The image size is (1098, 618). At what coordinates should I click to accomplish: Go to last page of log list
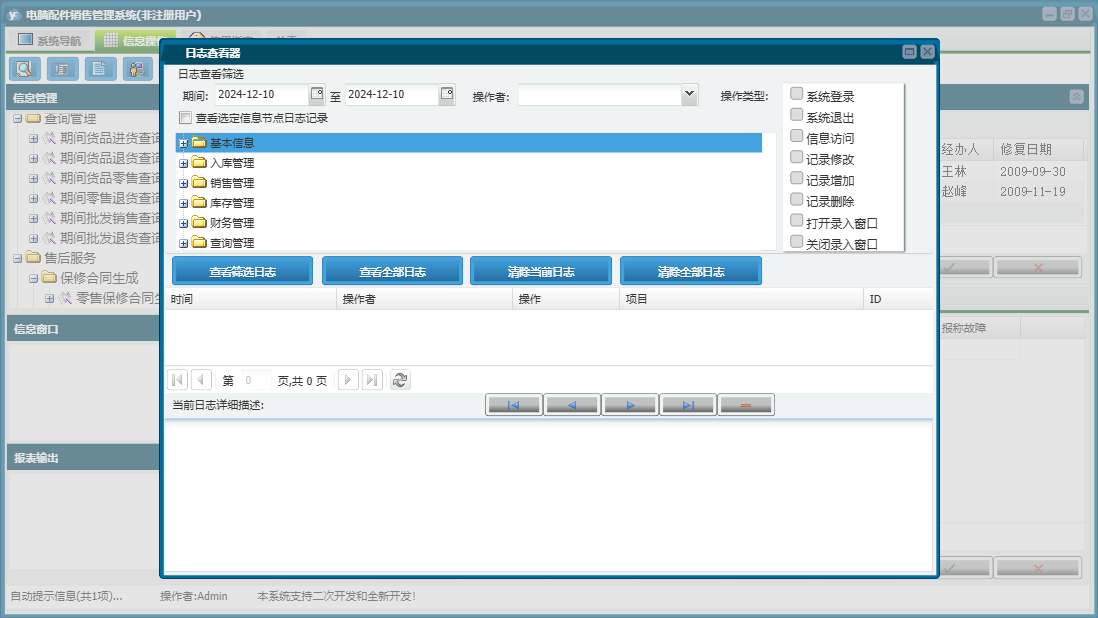tap(372, 380)
